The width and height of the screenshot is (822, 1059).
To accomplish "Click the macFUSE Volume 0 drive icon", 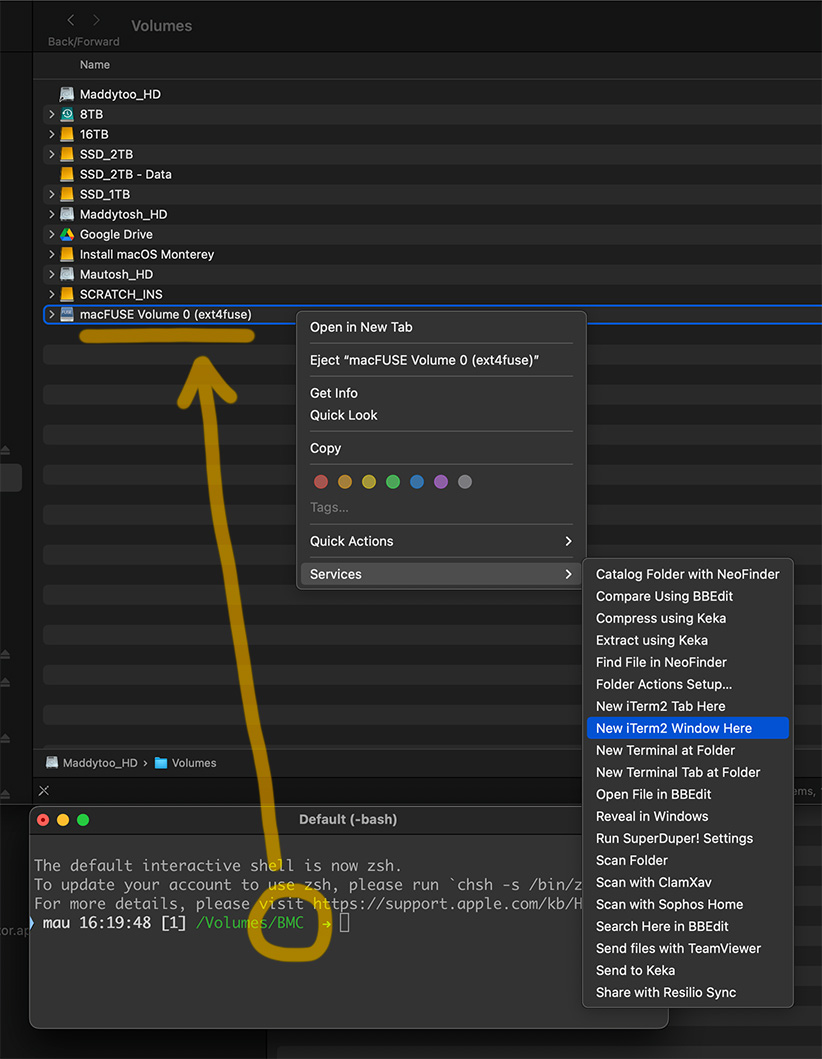I will click(x=67, y=314).
